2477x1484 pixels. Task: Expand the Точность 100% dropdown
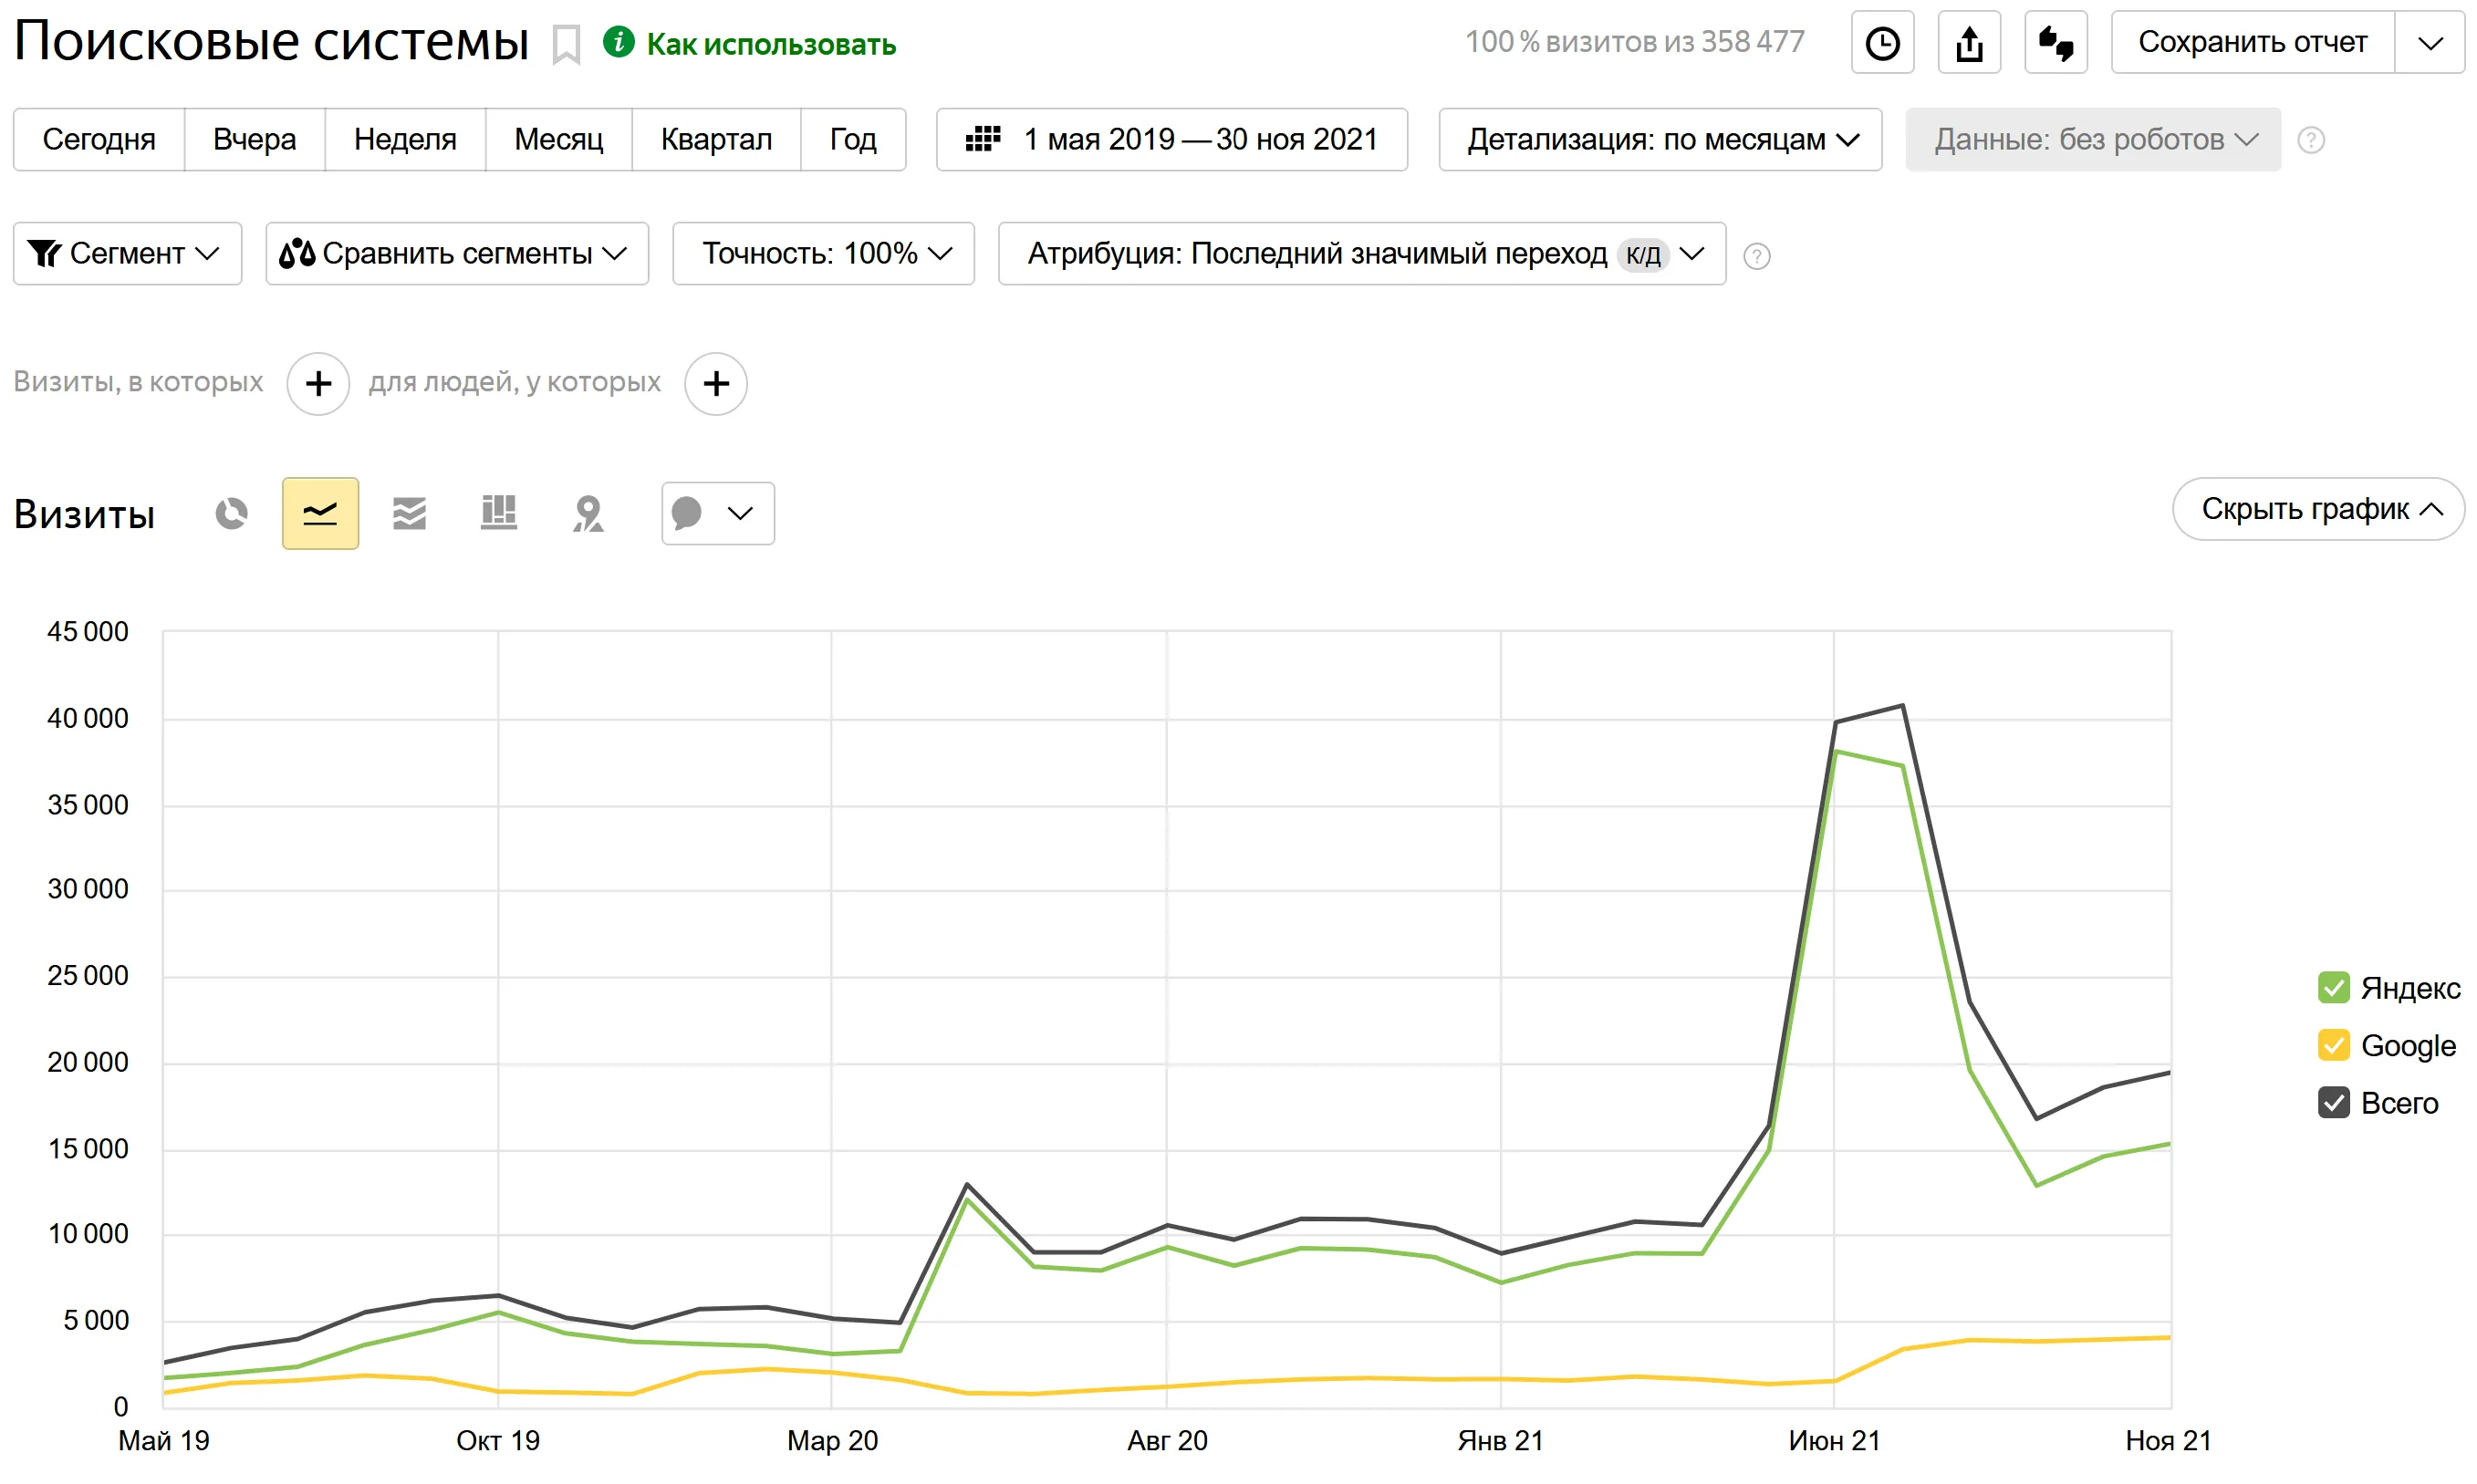823,253
